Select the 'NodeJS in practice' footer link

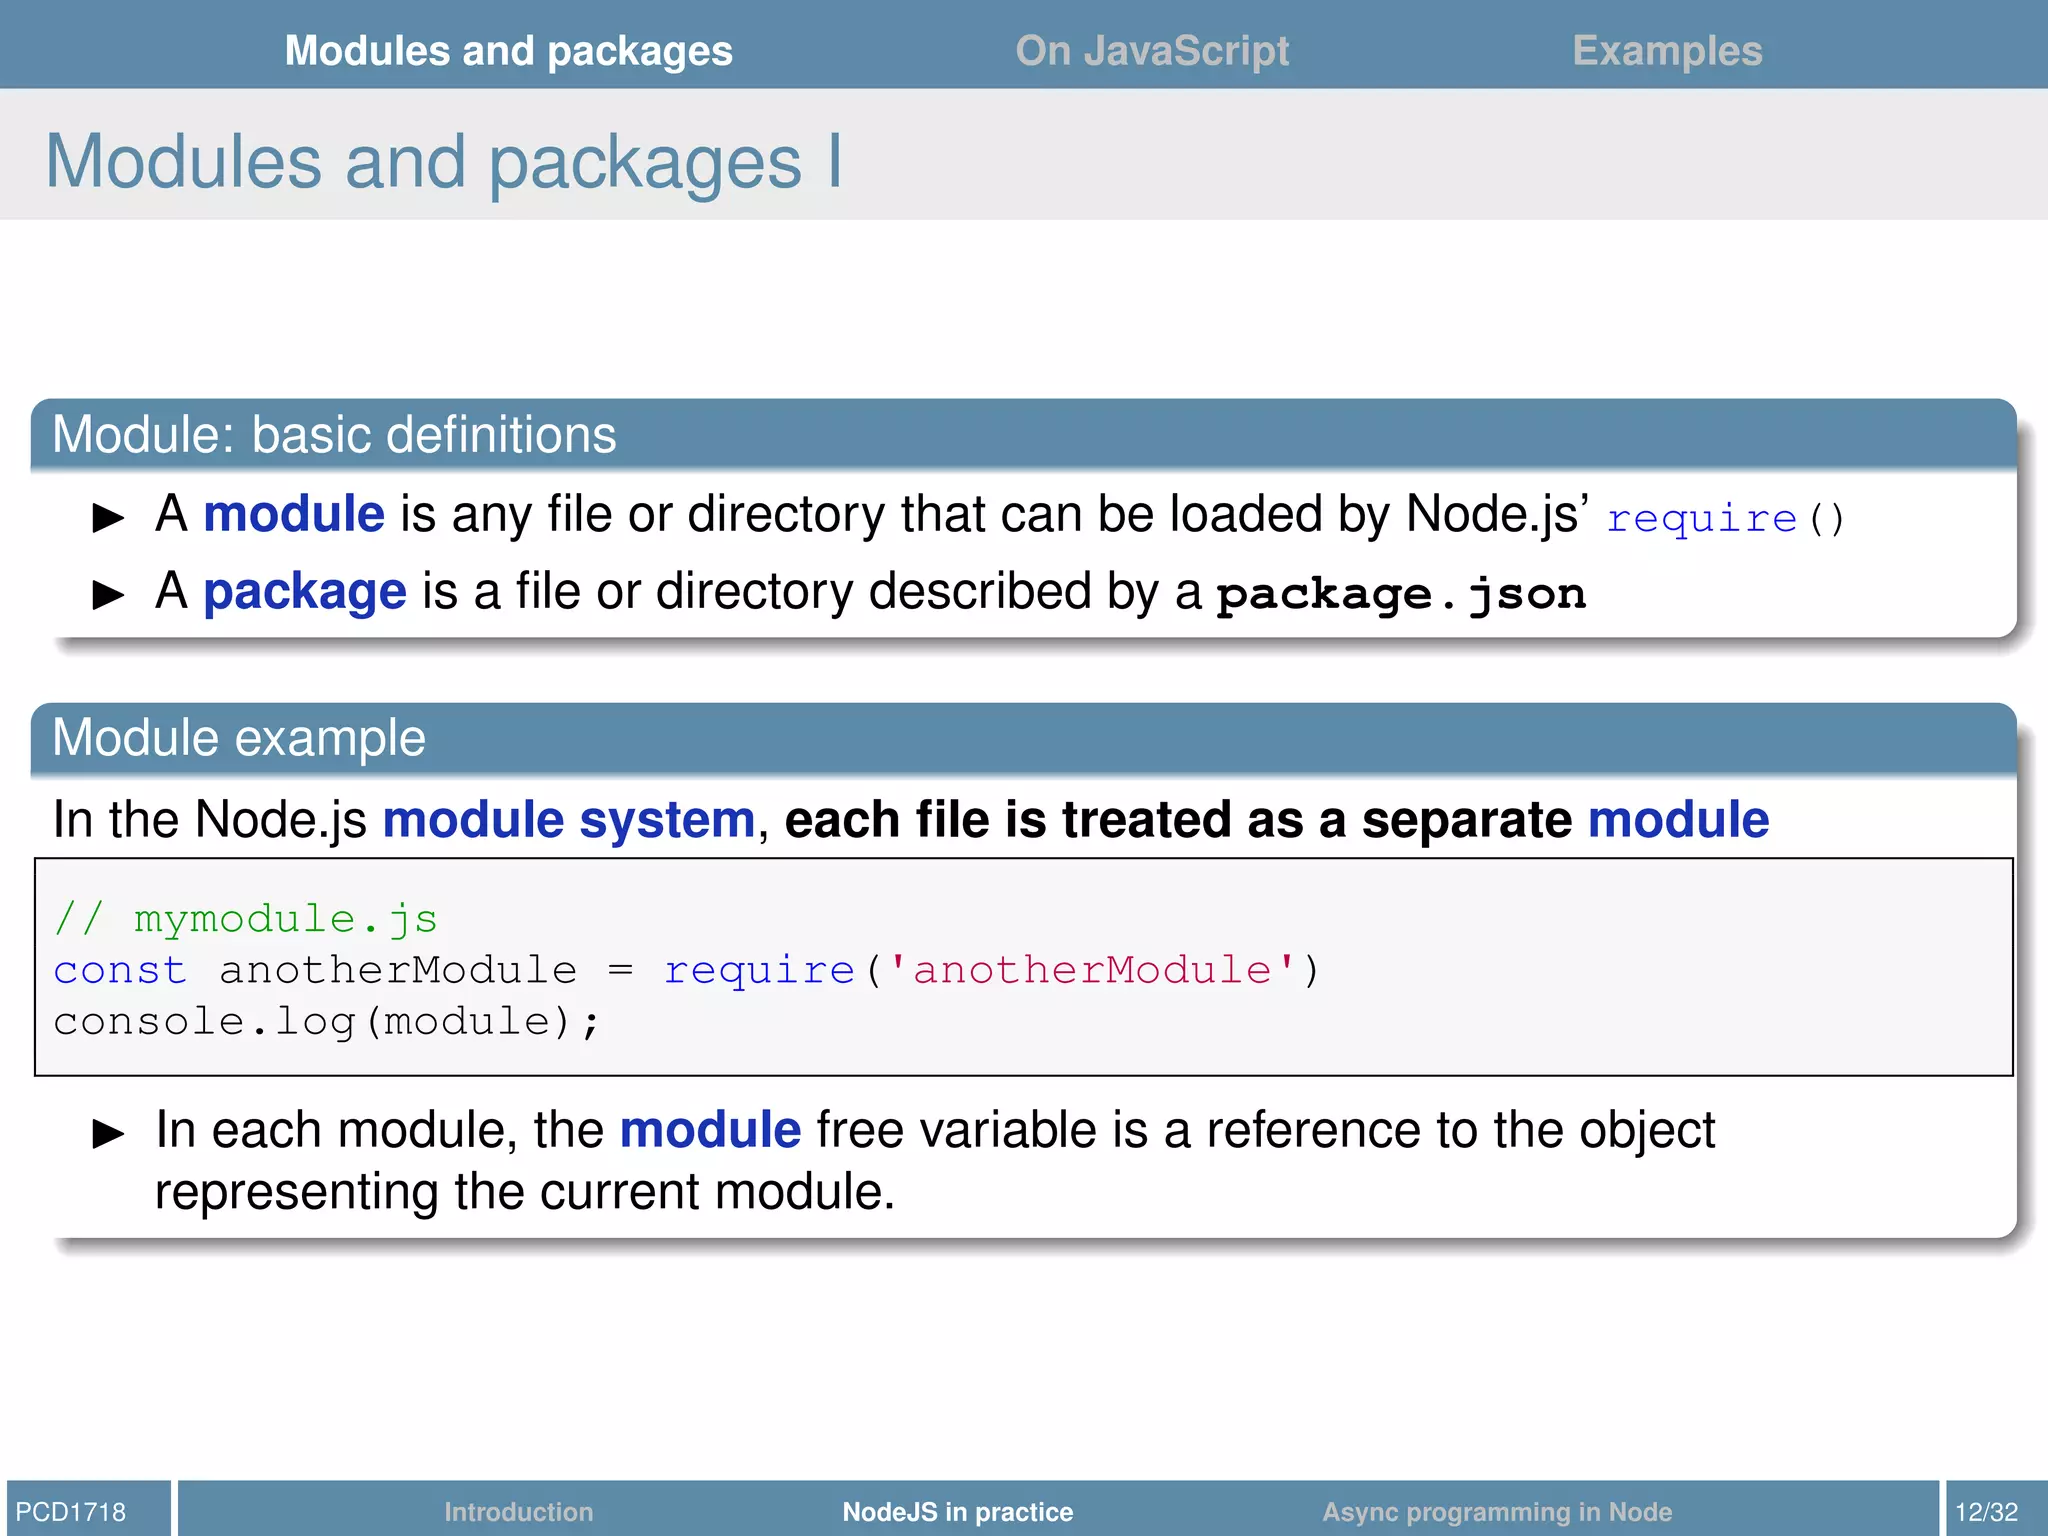pos(958,1511)
